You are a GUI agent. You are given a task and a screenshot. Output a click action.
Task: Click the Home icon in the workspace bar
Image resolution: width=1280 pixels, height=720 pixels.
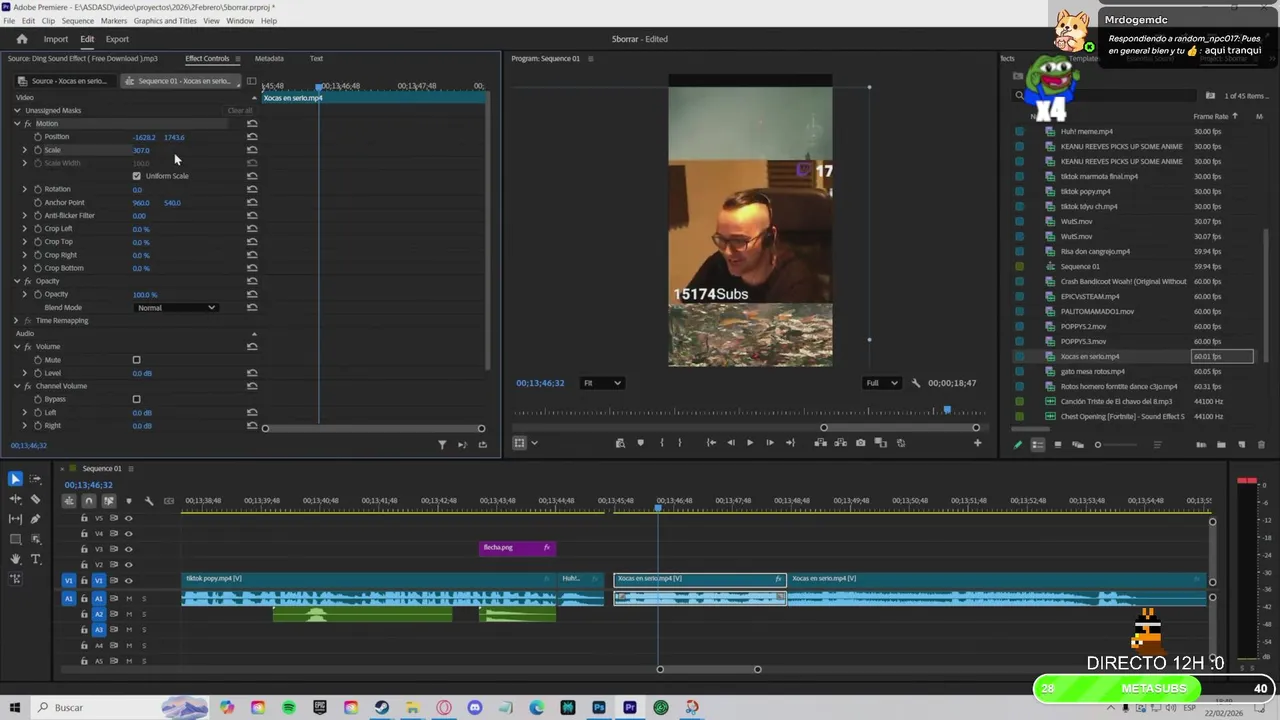coord(22,39)
